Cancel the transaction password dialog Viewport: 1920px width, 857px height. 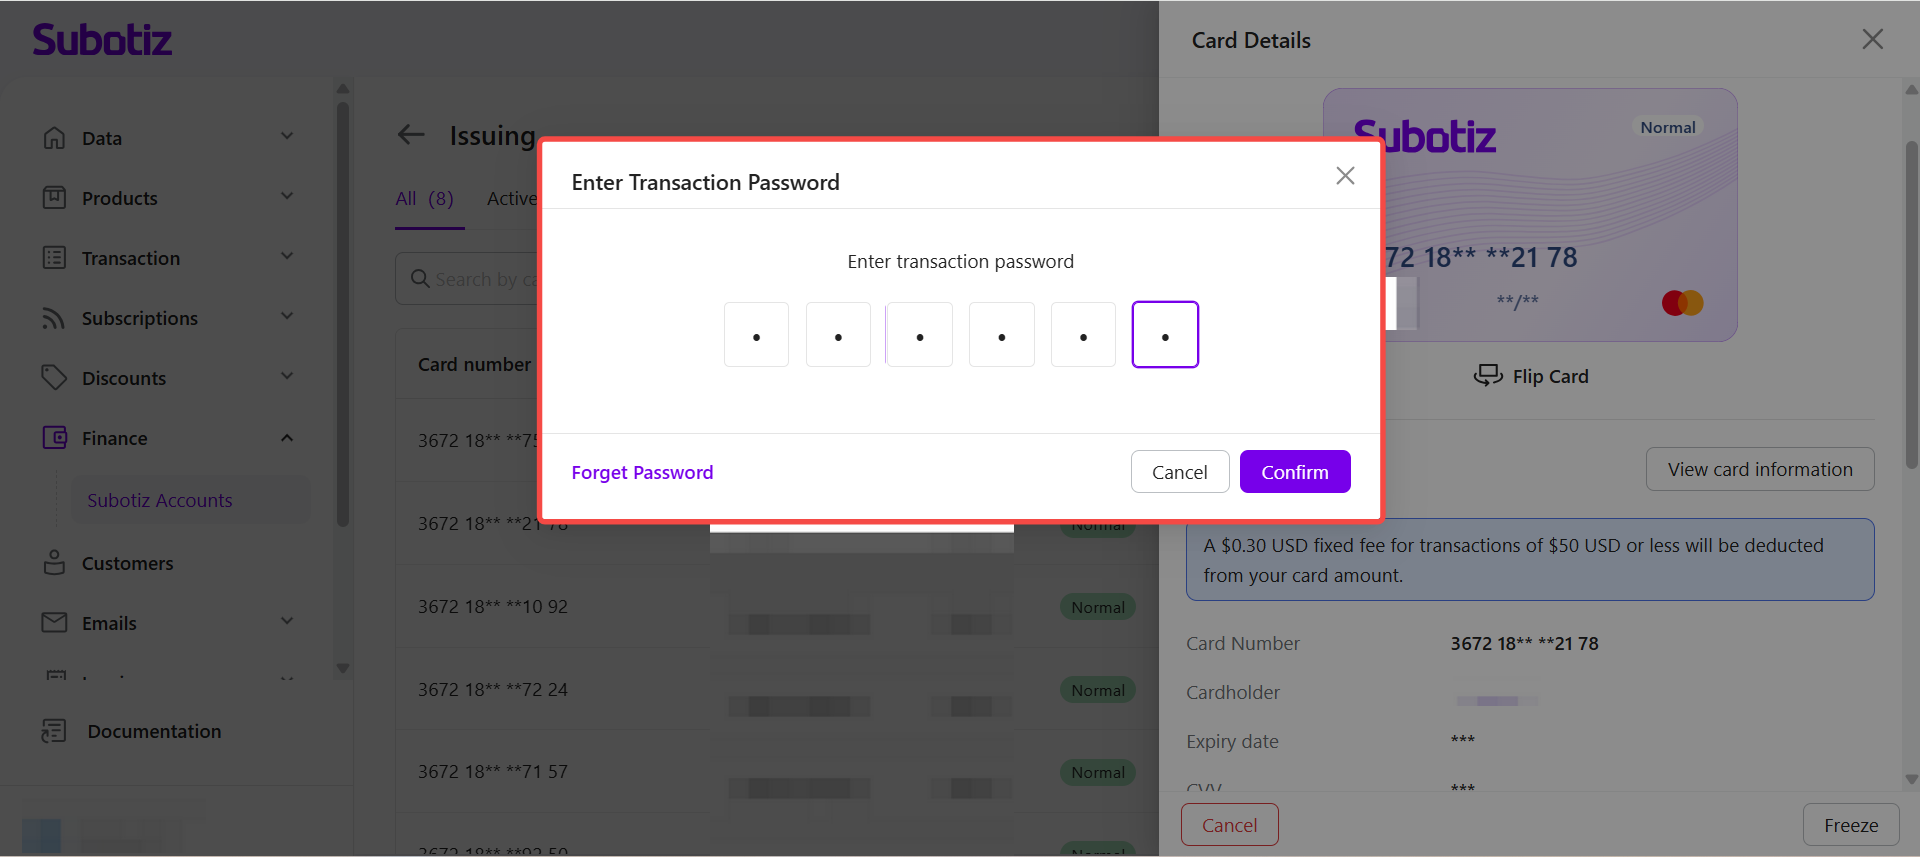coord(1180,472)
